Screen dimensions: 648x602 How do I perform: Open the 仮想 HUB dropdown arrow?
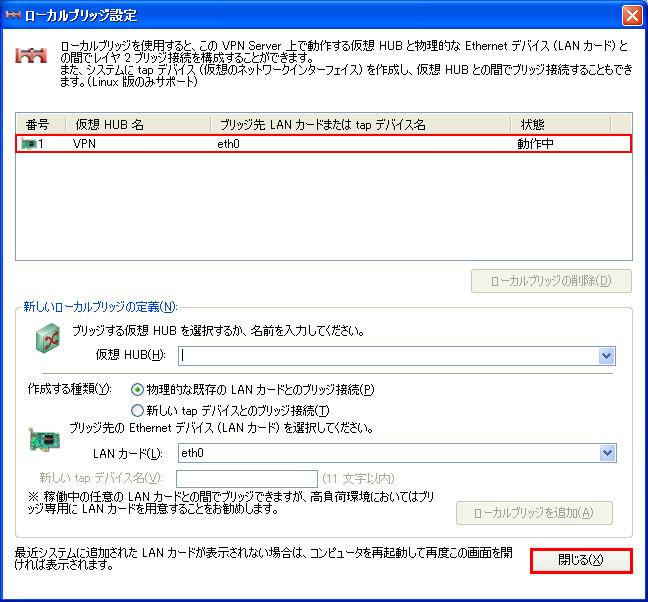[606, 356]
